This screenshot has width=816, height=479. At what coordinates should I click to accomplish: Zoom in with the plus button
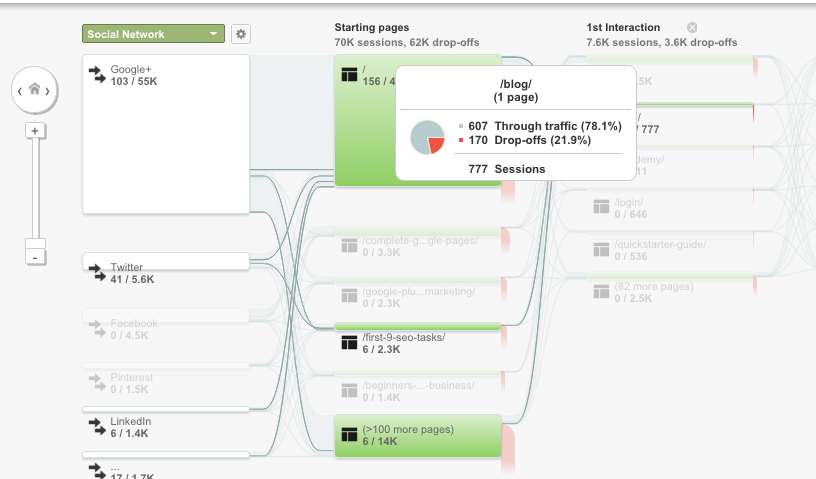(x=35, y=131)
